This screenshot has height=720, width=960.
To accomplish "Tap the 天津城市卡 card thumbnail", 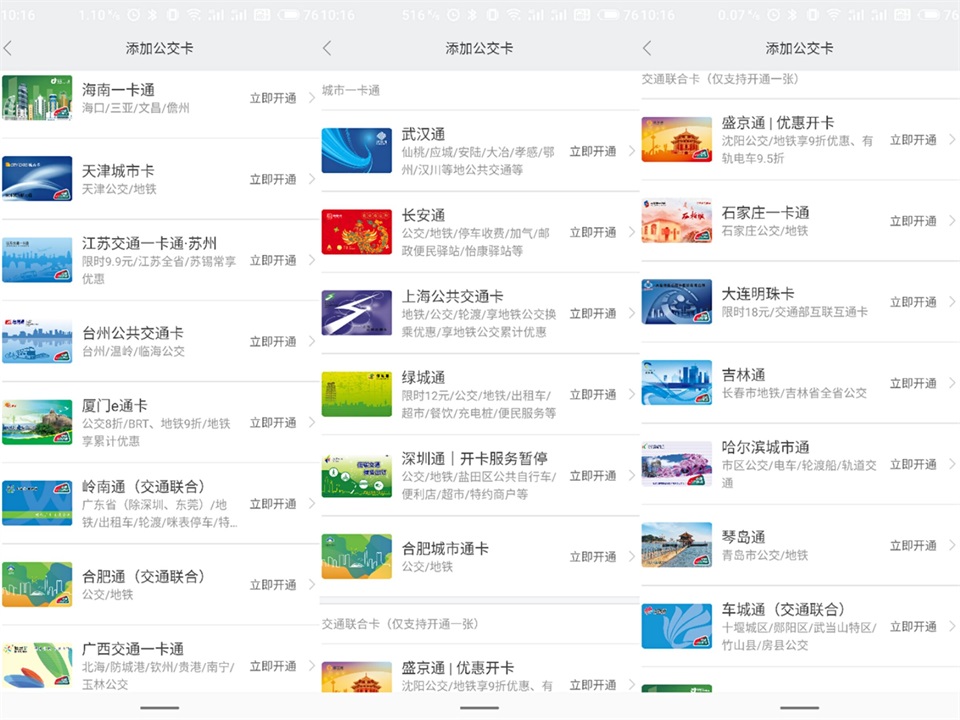I will (x=37, y=179).
